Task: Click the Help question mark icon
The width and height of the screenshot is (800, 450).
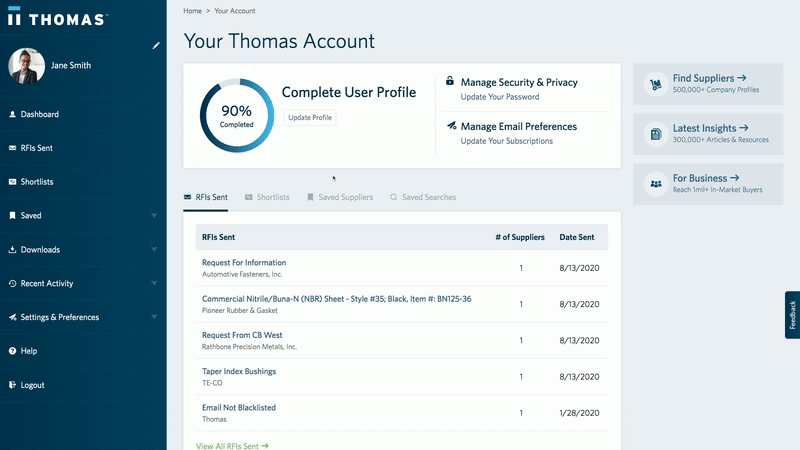Action: click(12, 351)
